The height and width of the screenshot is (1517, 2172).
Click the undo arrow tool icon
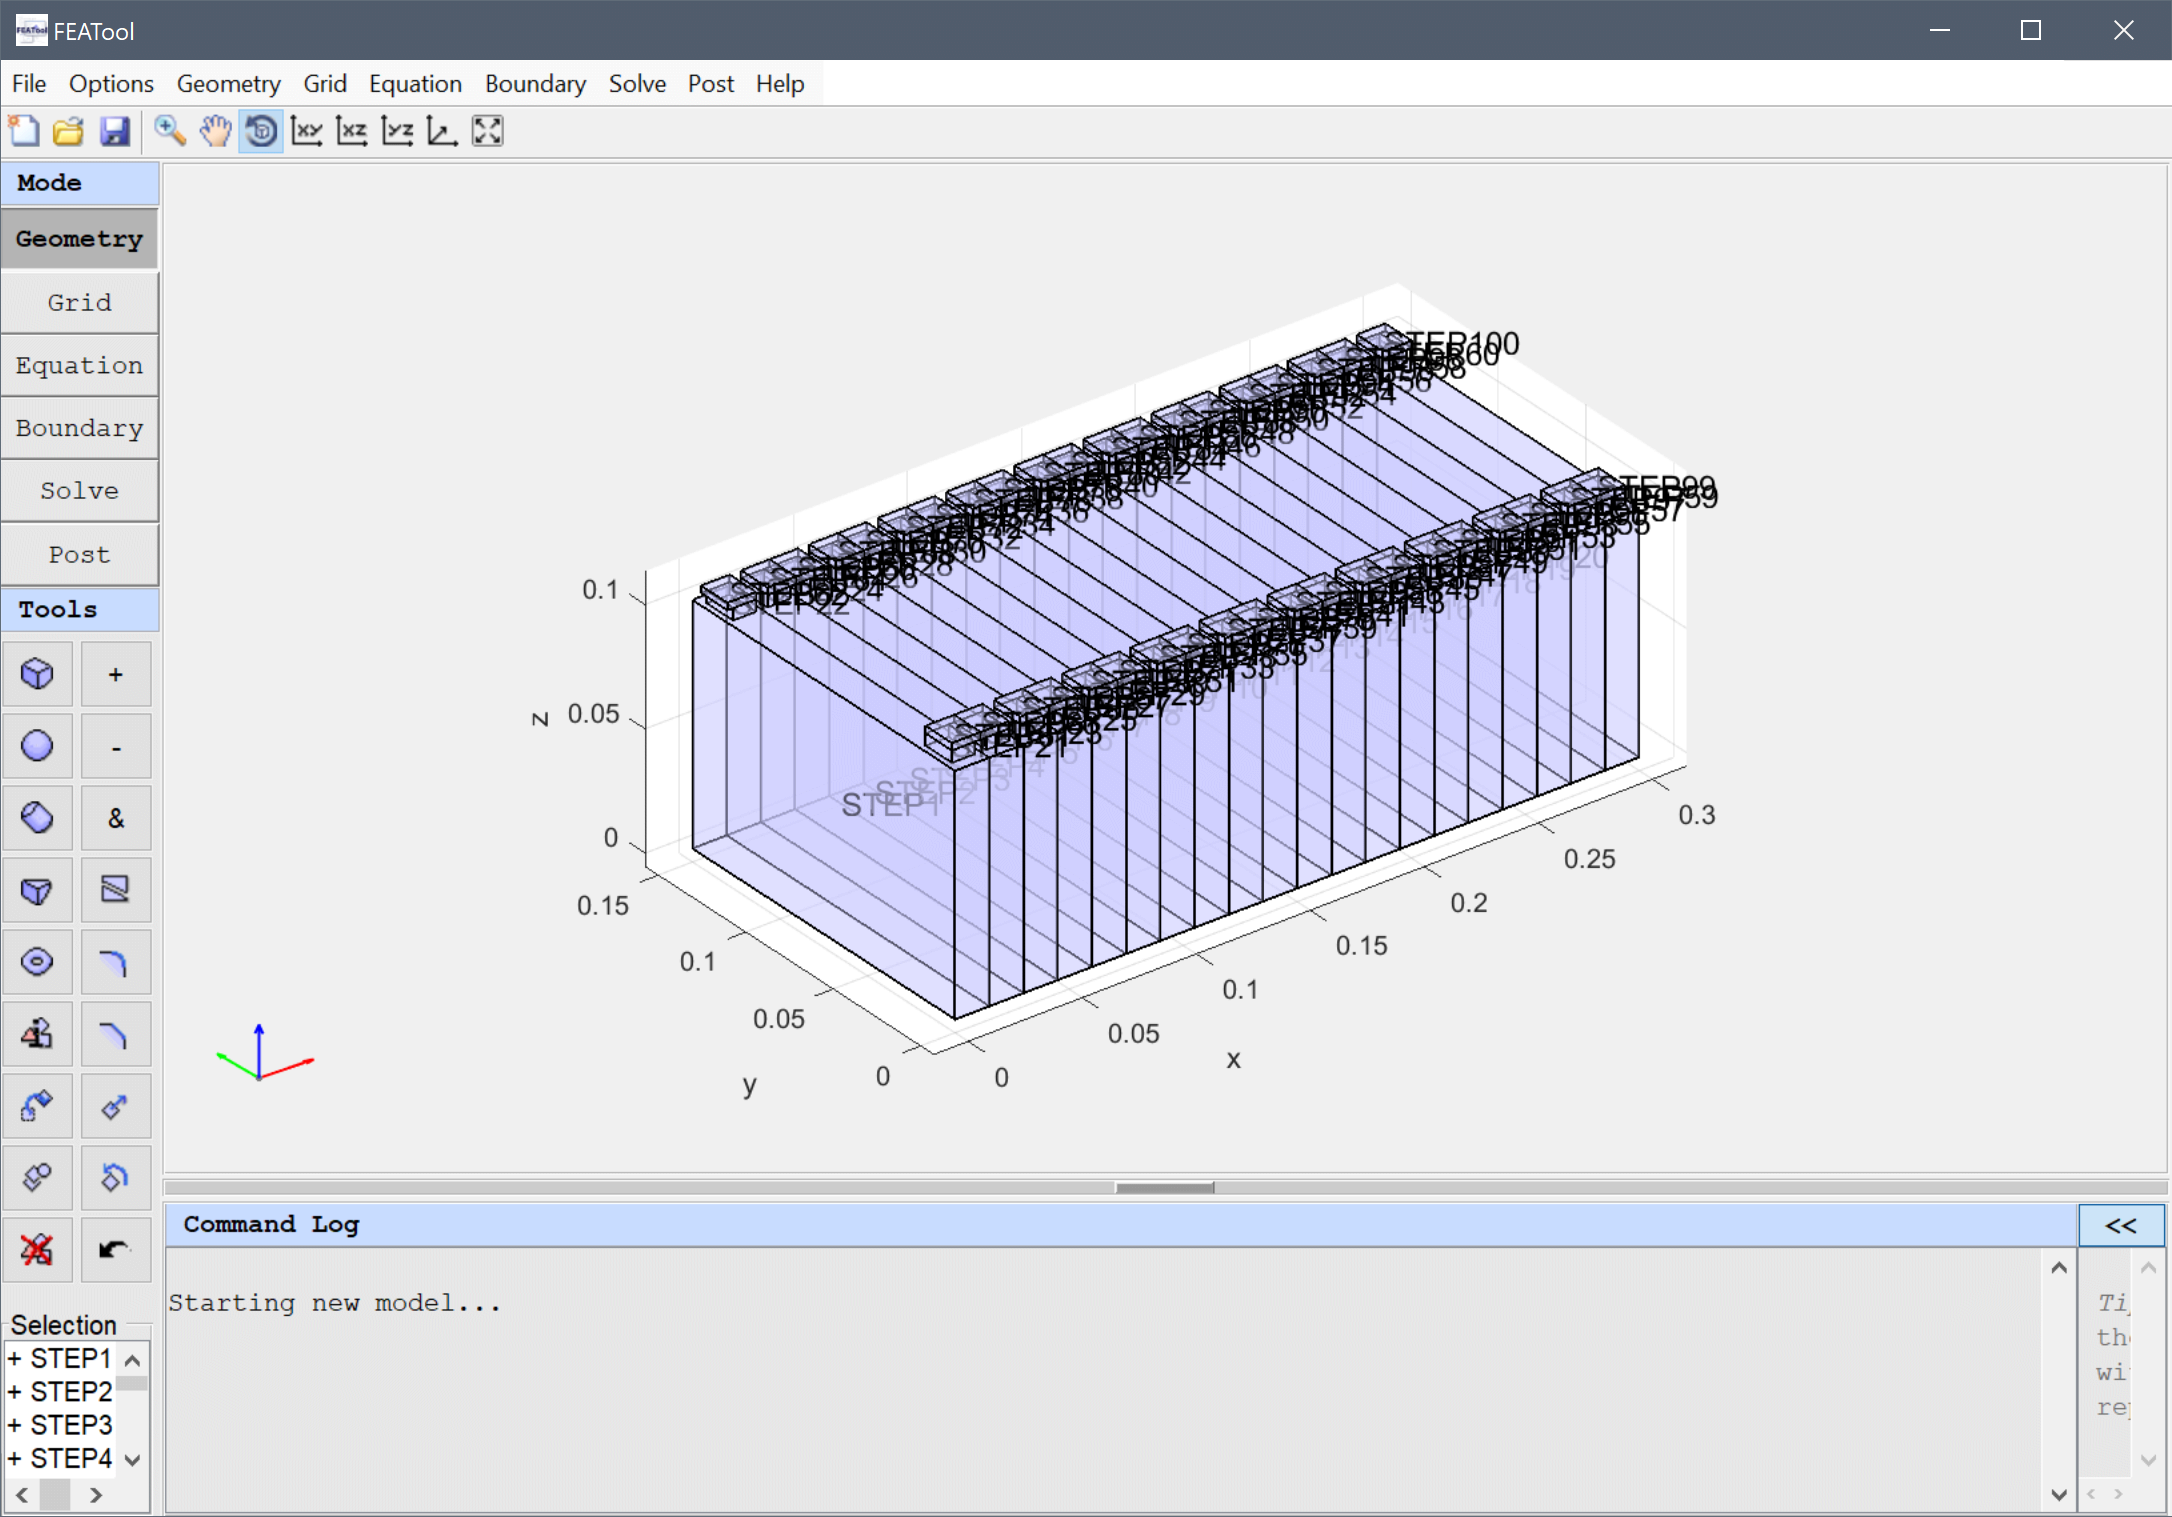point(115,1249)
